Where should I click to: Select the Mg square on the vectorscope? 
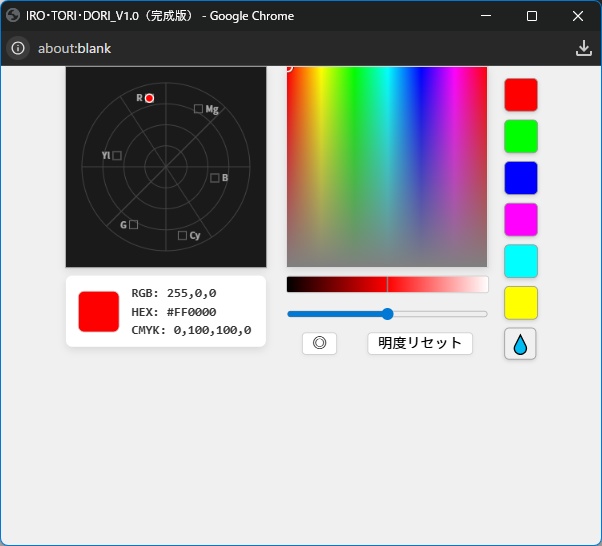click(x=198, y=109)
